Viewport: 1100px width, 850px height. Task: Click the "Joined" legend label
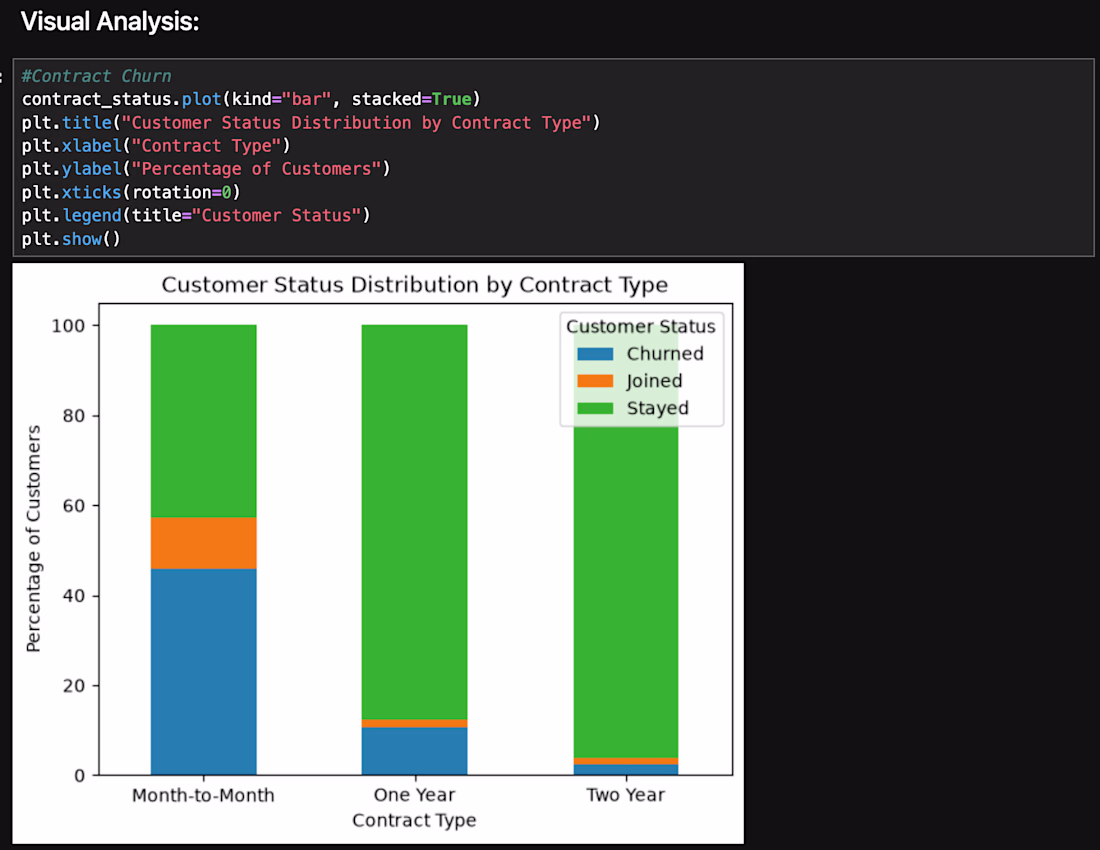(654, 381)
